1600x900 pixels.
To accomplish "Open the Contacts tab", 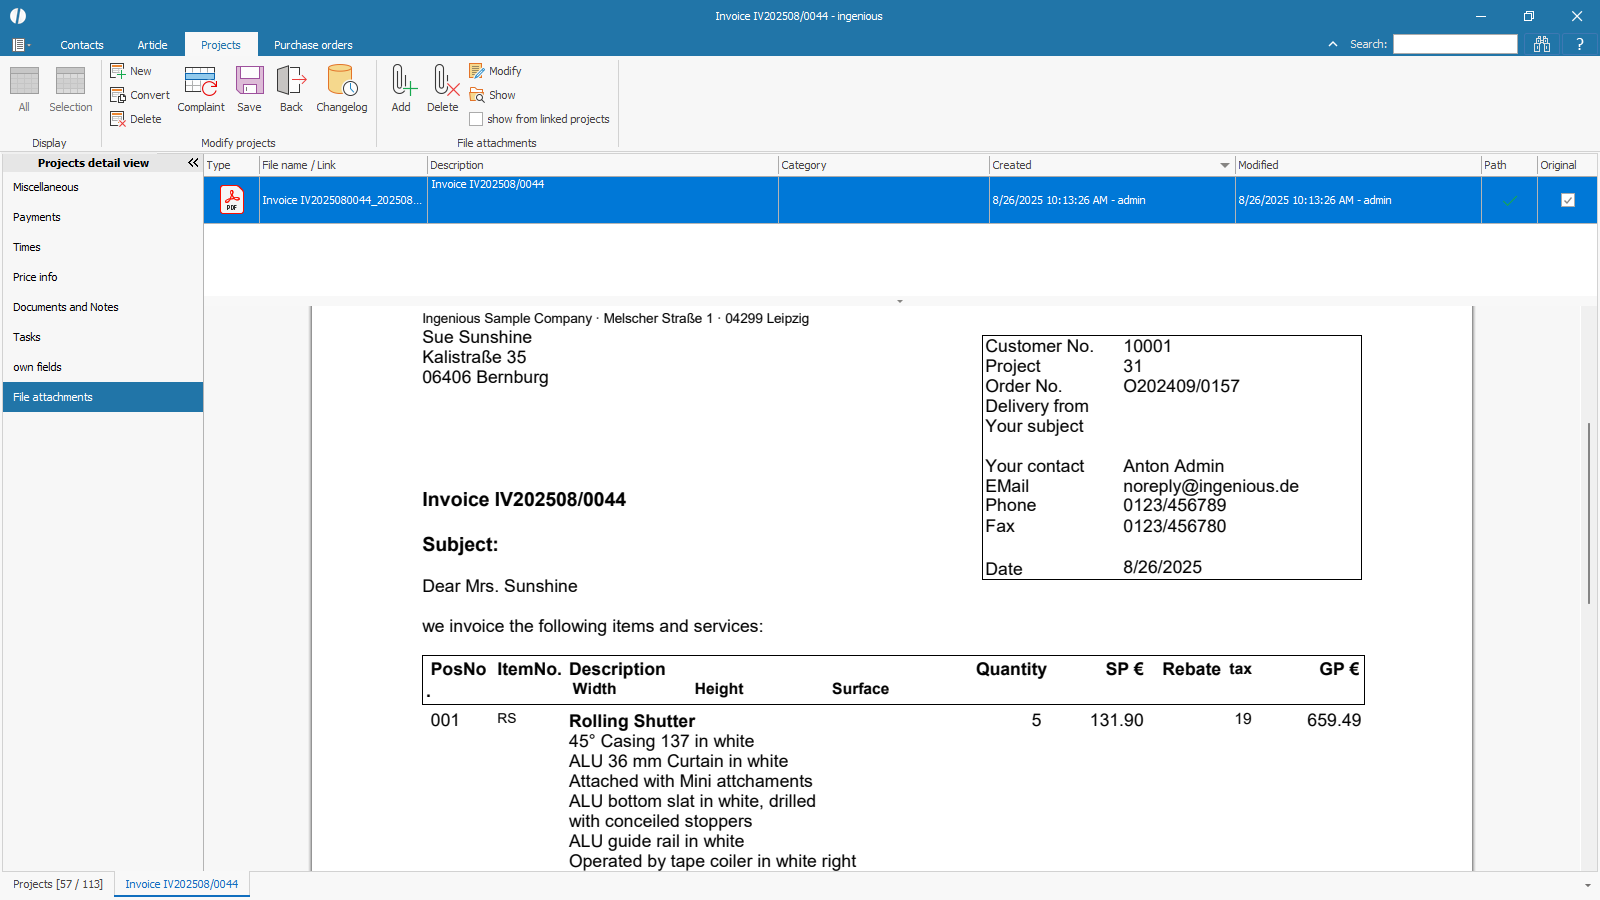I will coord(82,45).
